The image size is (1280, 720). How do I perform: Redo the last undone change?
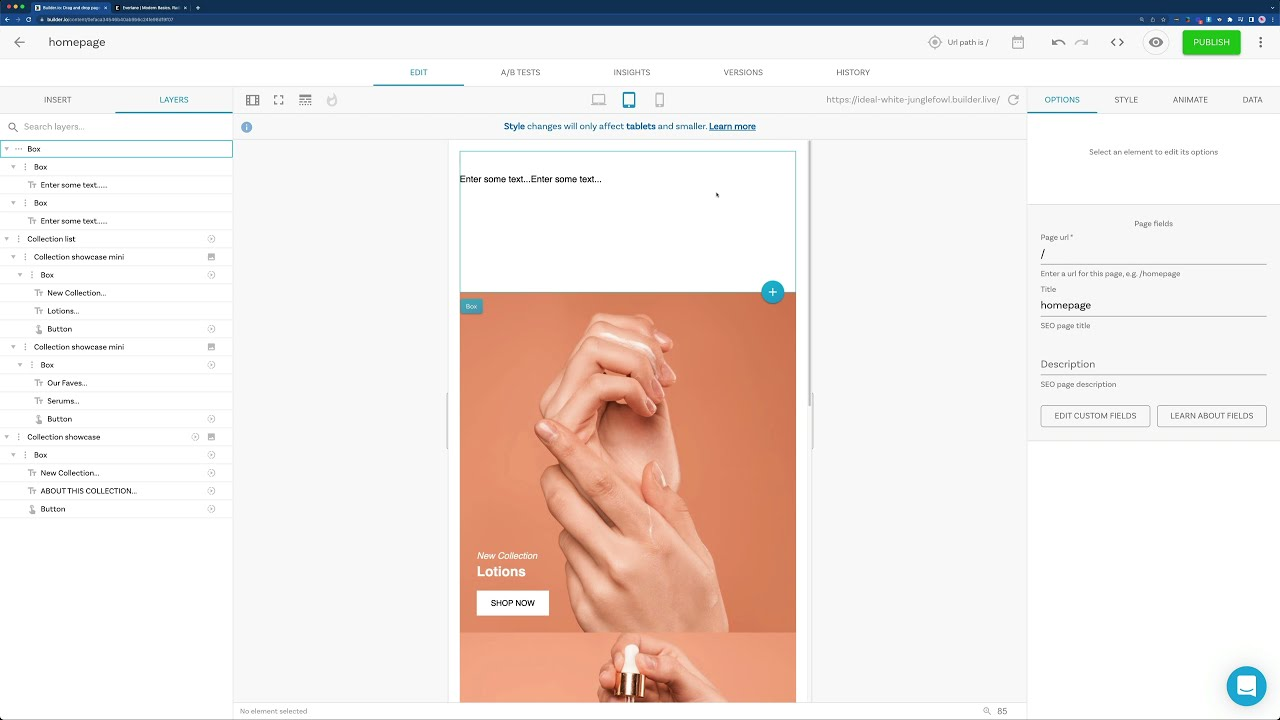pos(1081,42)
